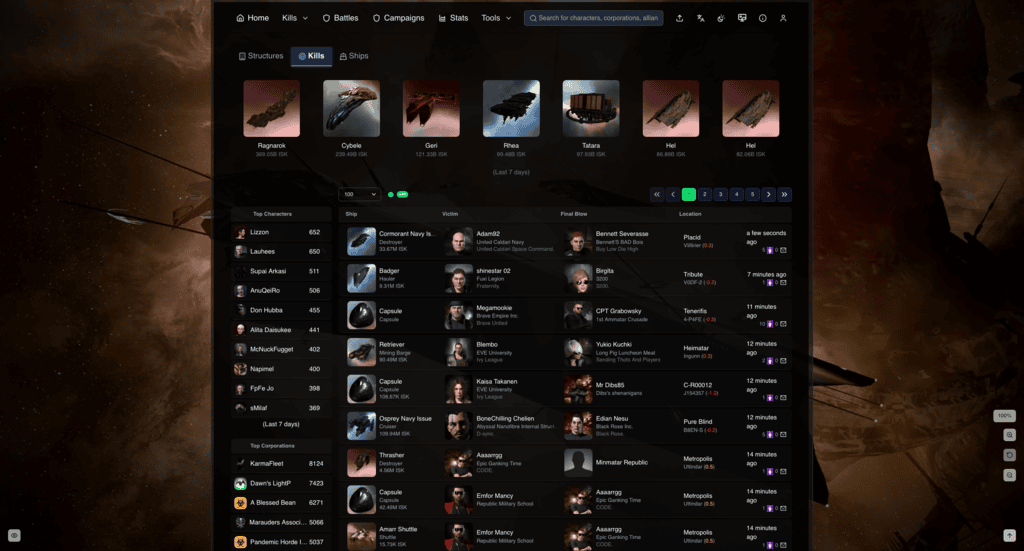
Task: Click the Cormorant Navy Issue ship icon
Action: (361, 242)
